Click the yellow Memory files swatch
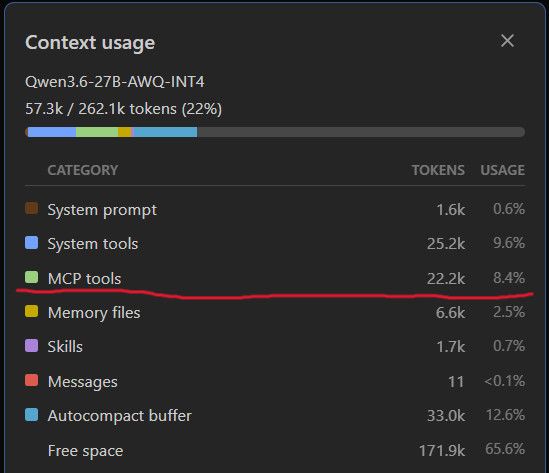 32,311
